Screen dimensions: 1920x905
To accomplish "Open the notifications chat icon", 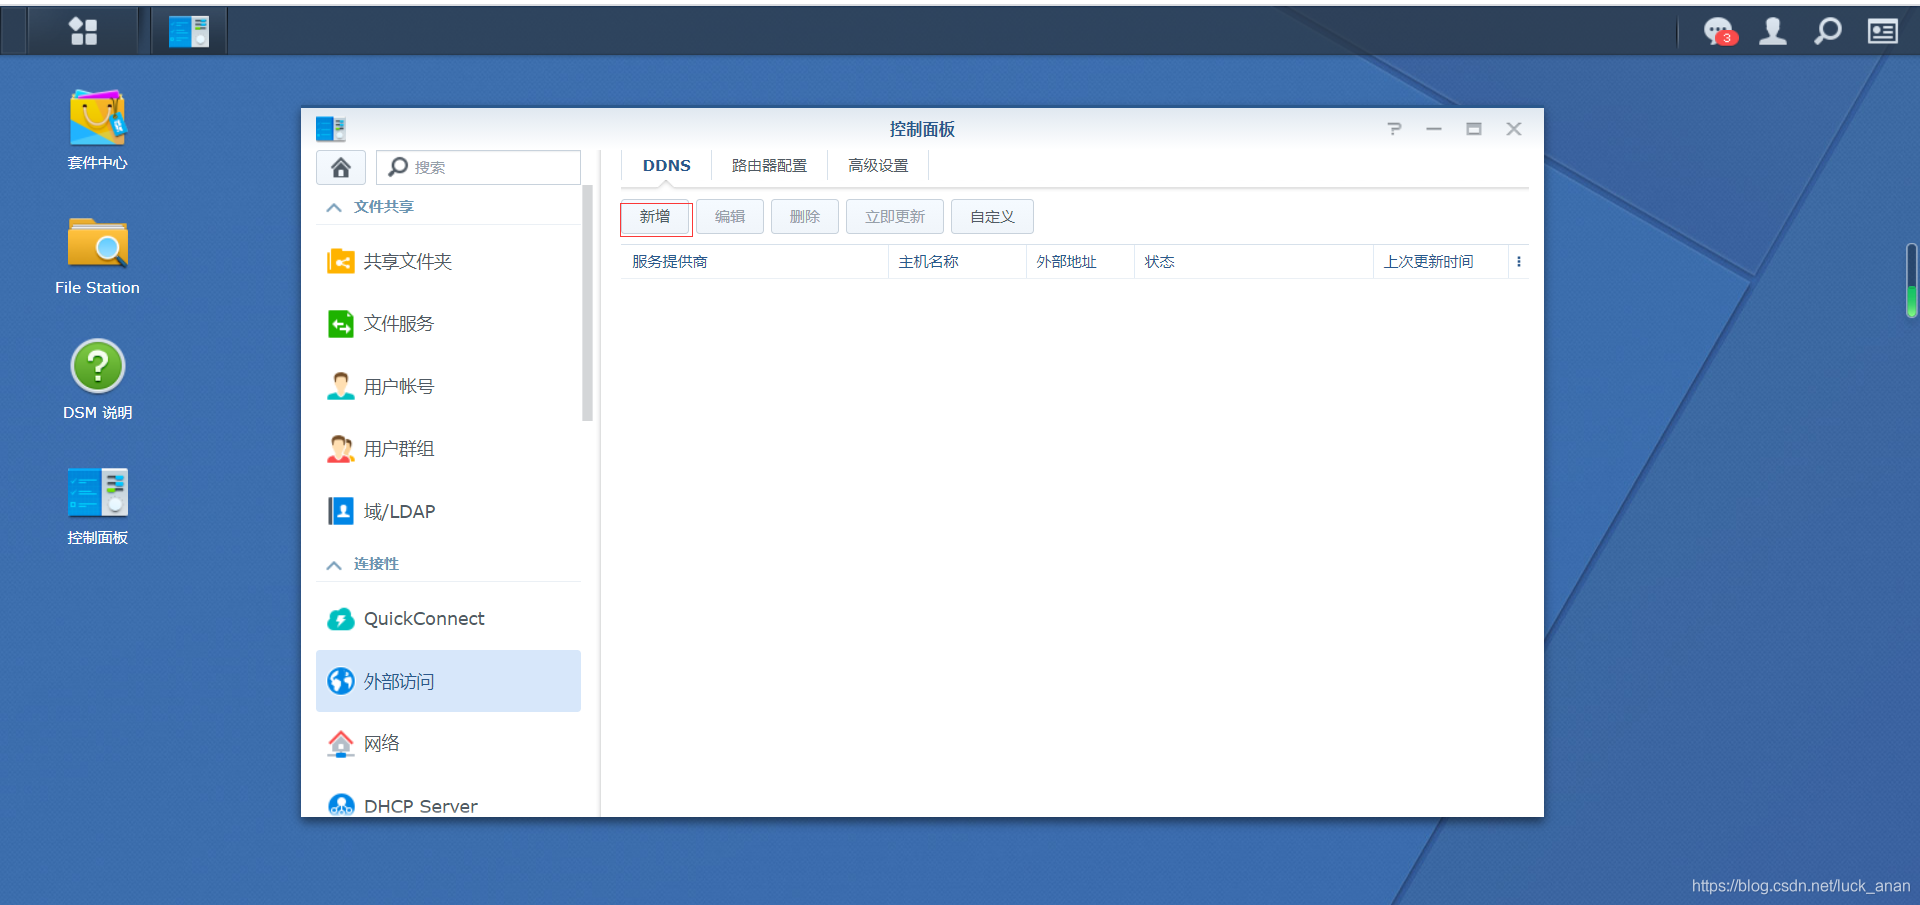I will pos(1719,31).
